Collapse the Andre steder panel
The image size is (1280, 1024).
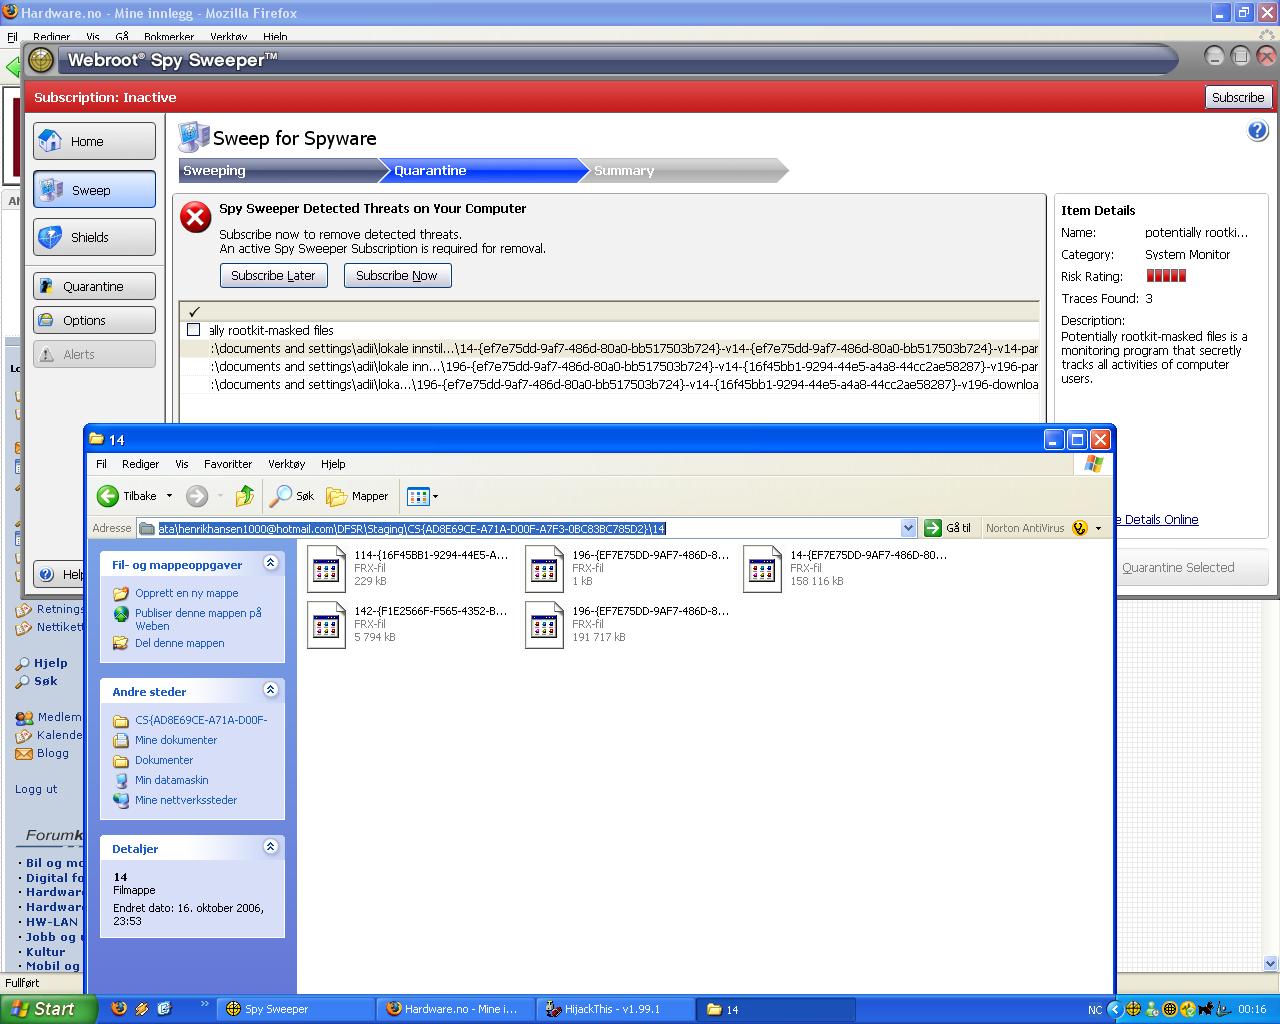click(270, 690)
